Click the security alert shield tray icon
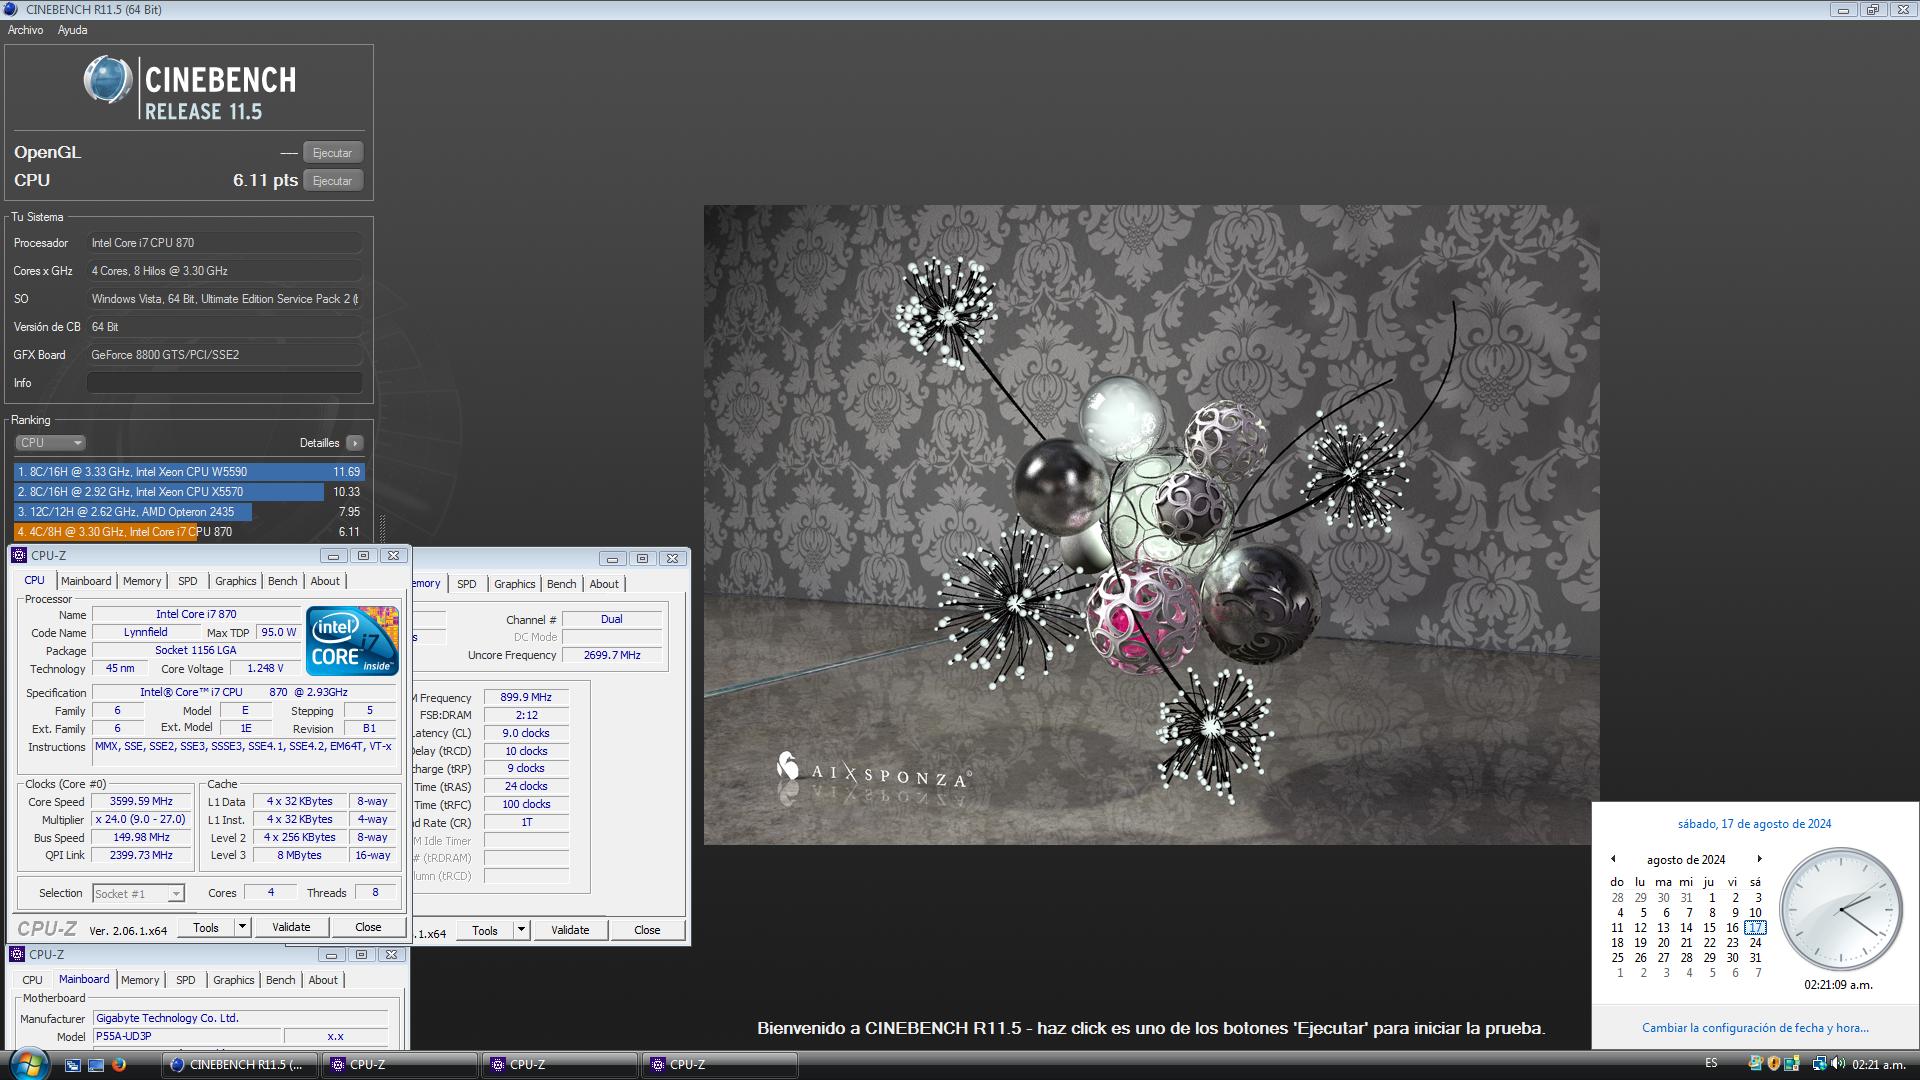 tap(1774, 1064)
